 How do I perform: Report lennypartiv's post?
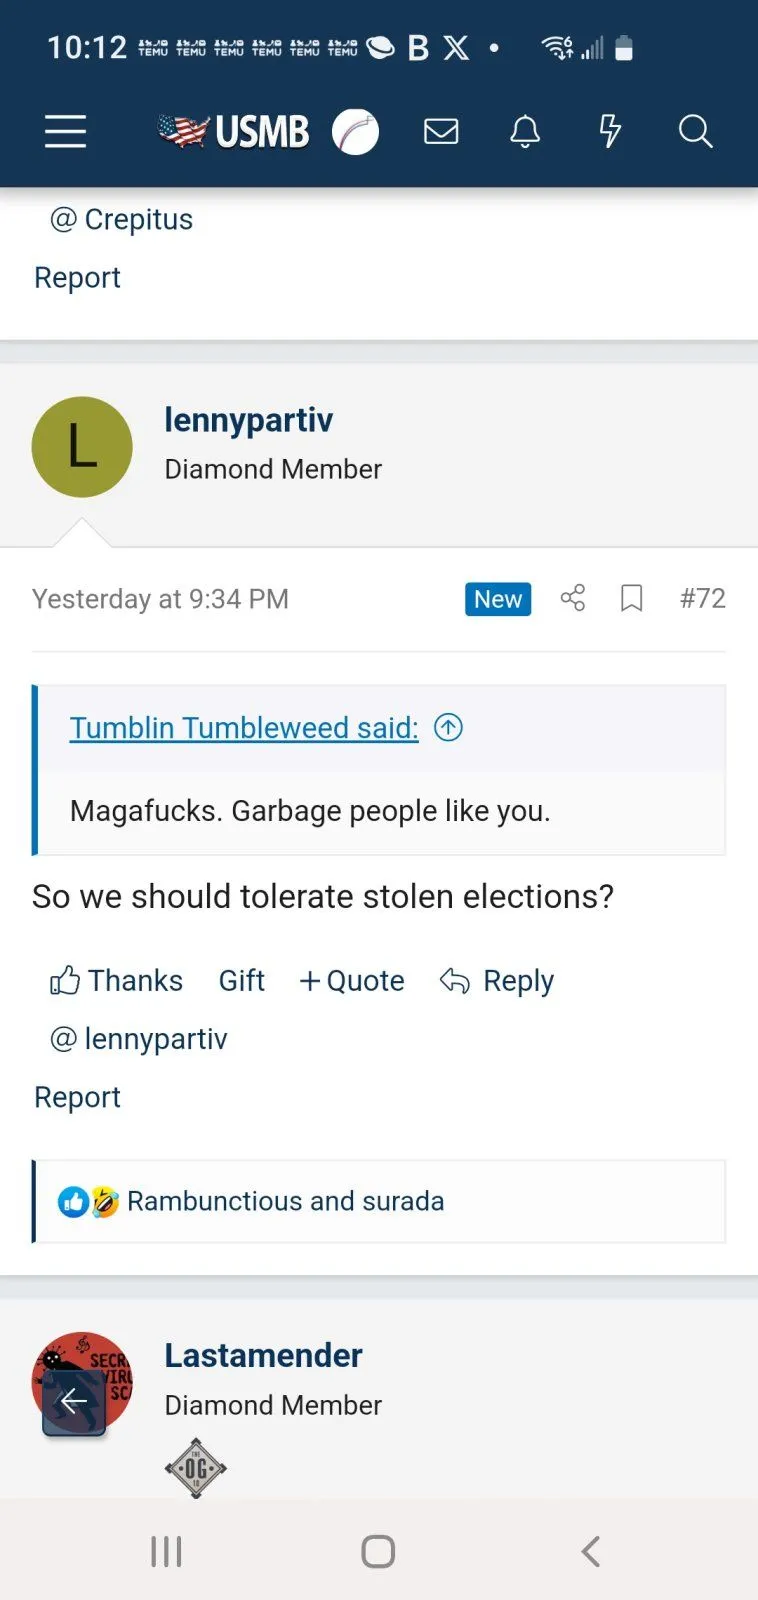tap(77, 1096)
